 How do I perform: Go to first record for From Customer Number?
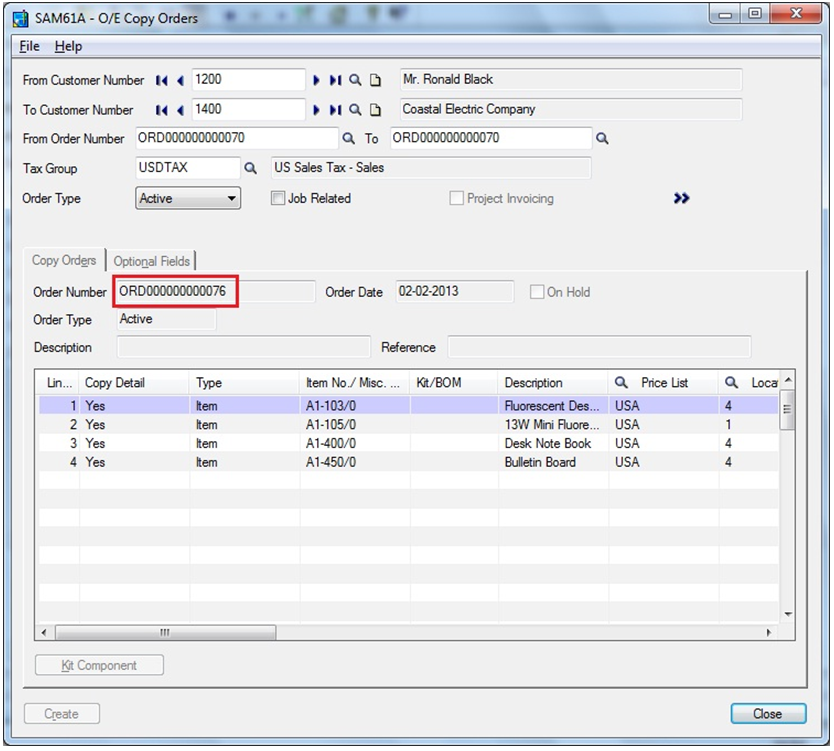coord(162,80)
